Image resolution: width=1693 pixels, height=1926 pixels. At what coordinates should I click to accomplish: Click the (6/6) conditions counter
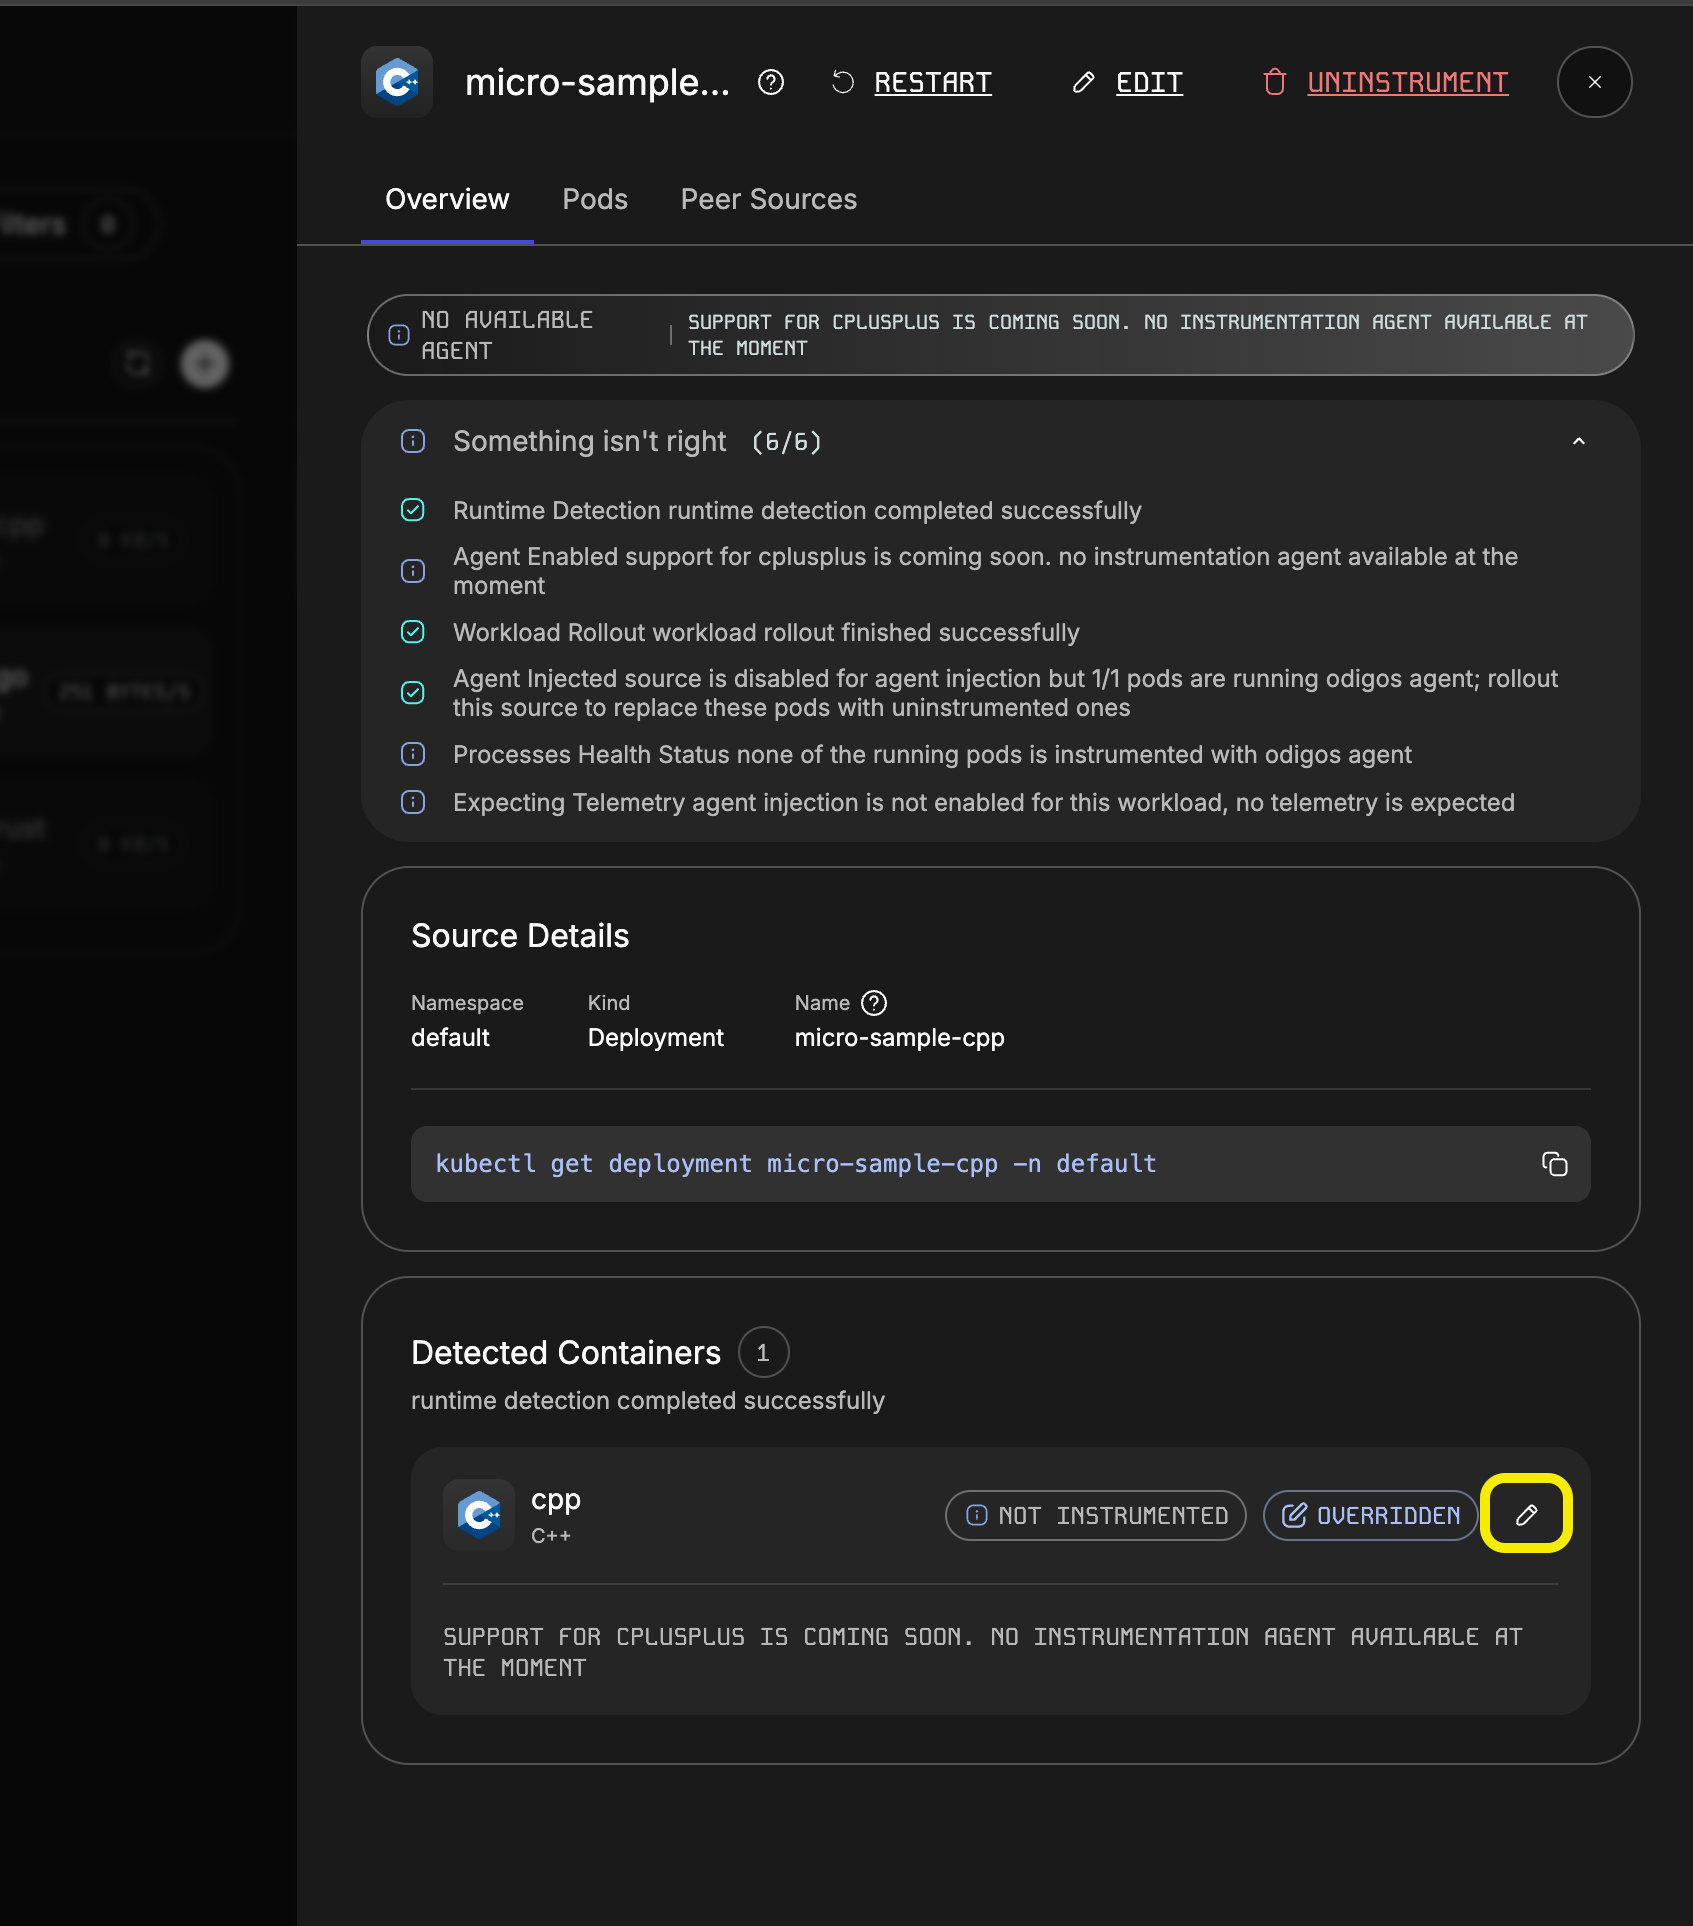click(x=787, y=442)
